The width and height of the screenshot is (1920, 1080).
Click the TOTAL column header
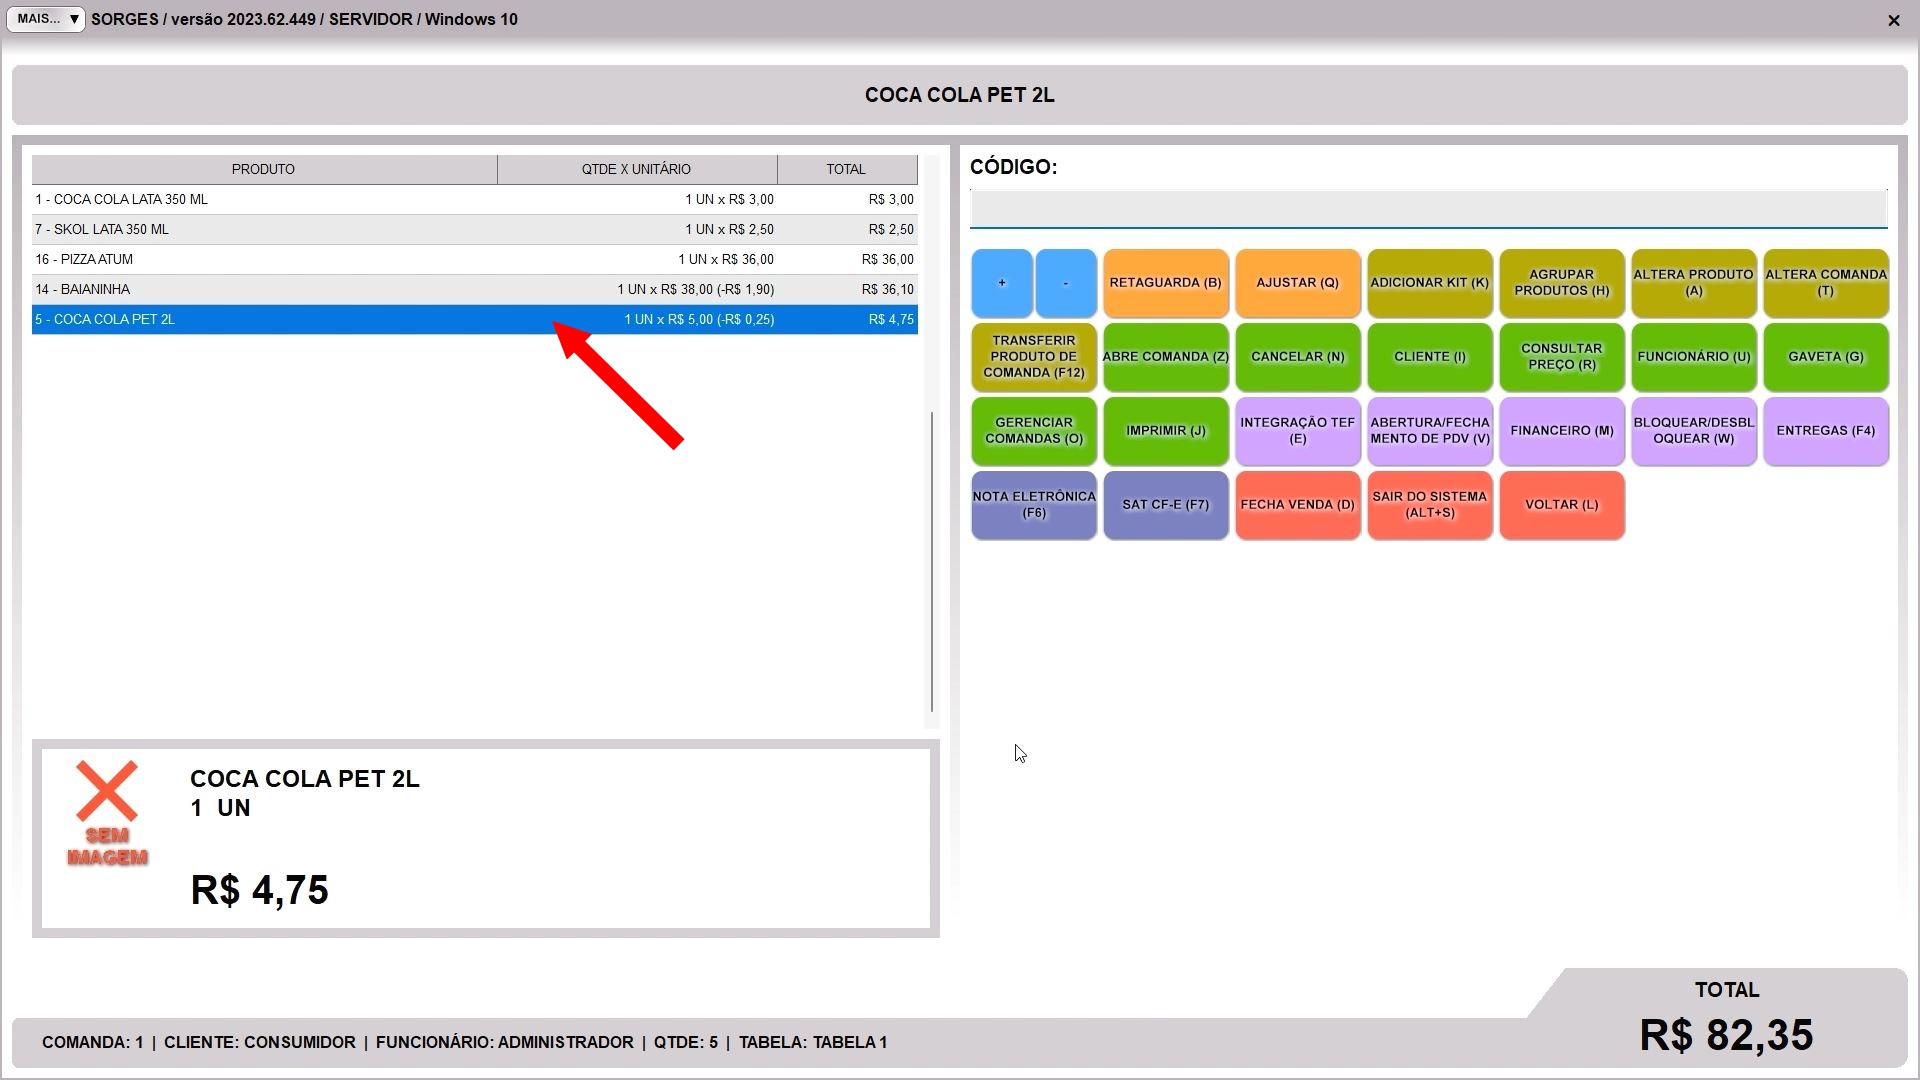coord(847,169)
